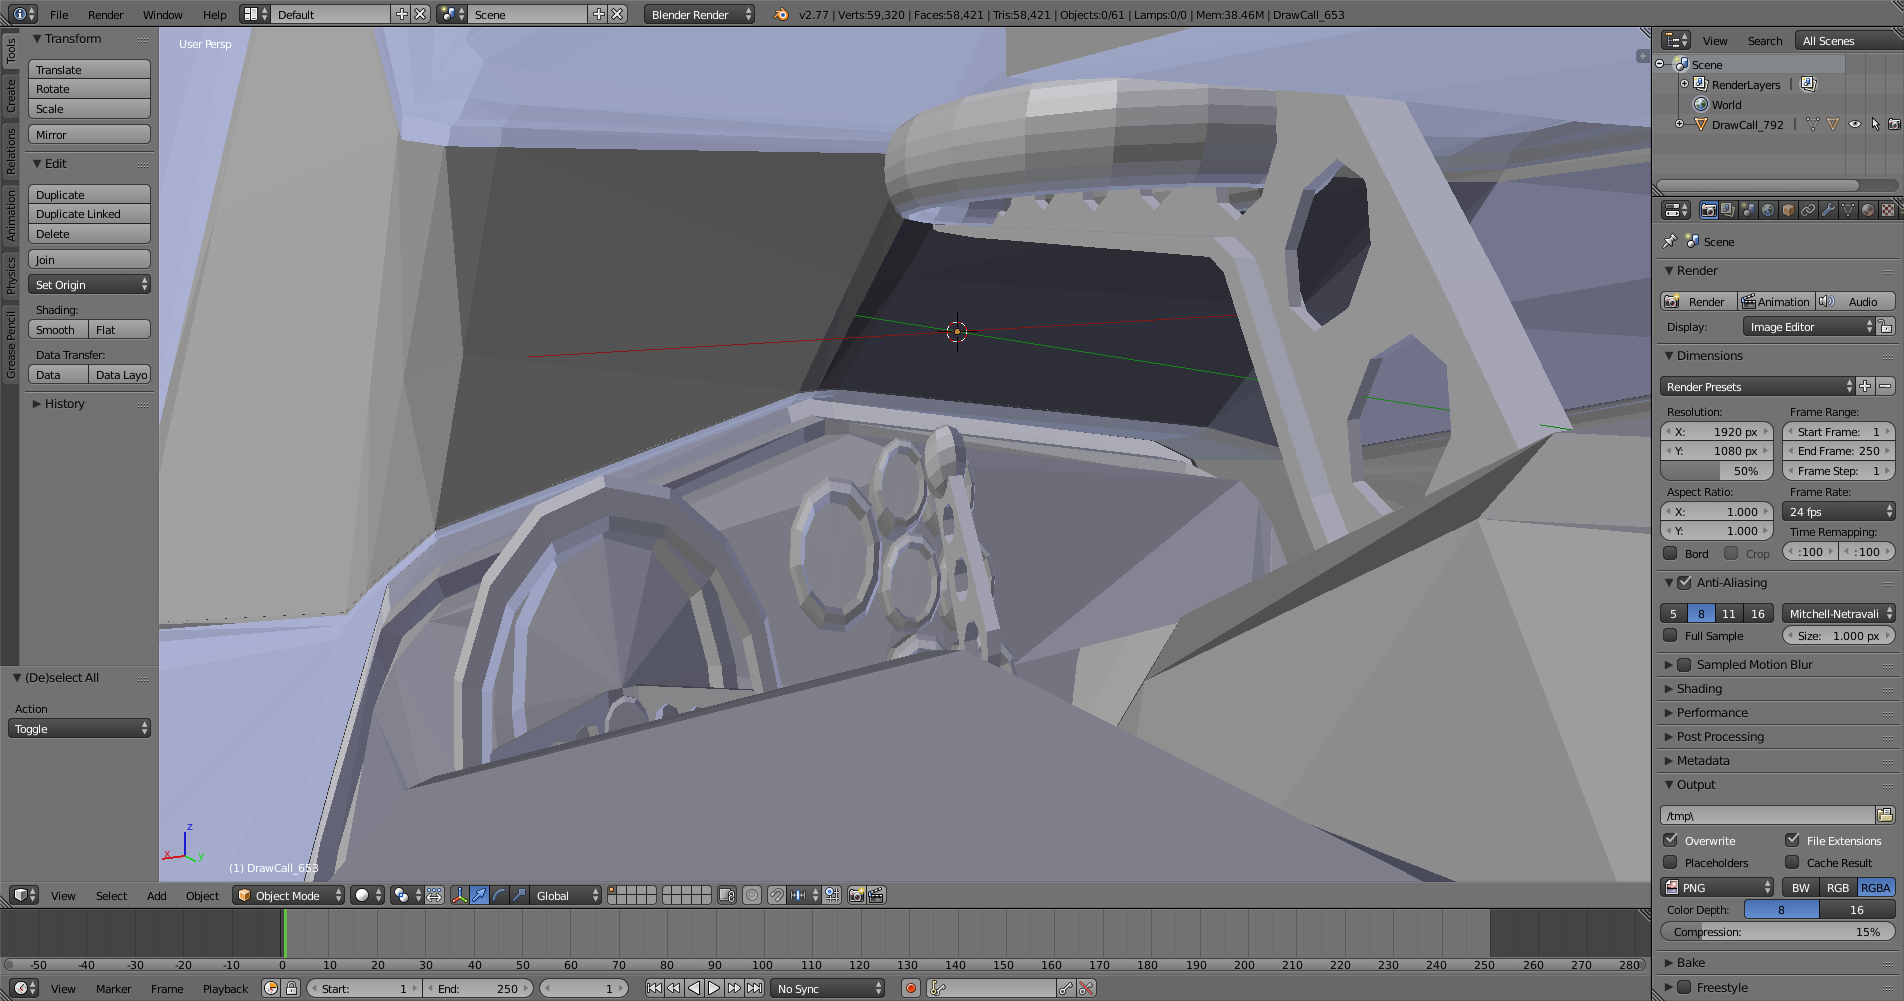This screenshot has width=1904, height=1001.
Task: Open the World properties tab icon
Action: 1768,210
